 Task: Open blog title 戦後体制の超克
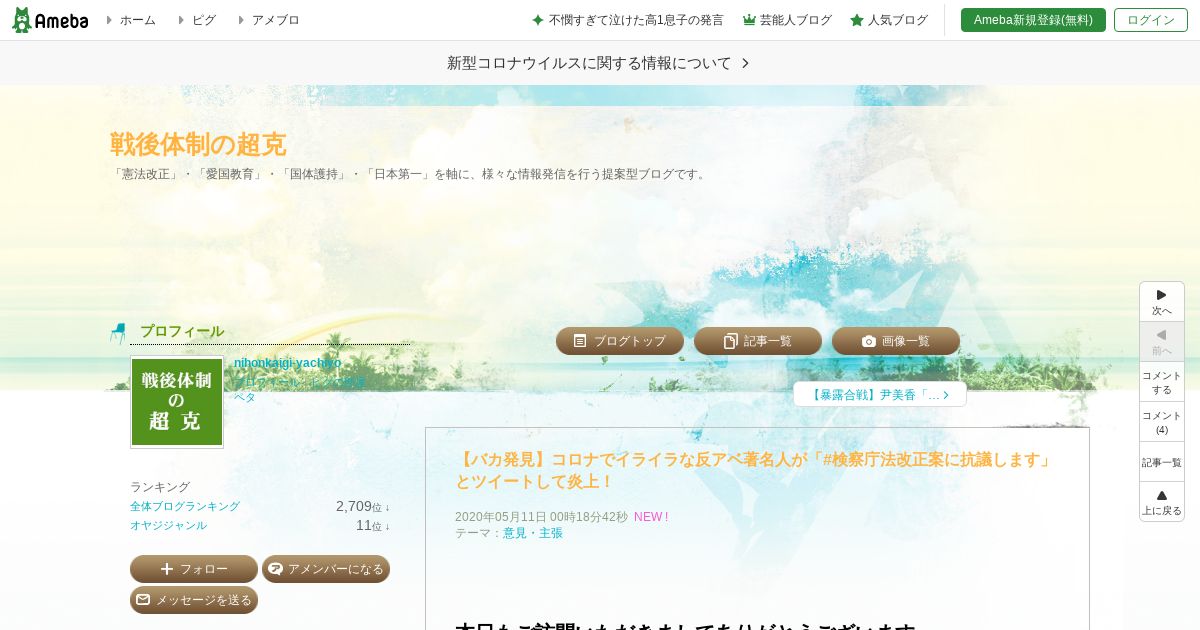(198, 144)
